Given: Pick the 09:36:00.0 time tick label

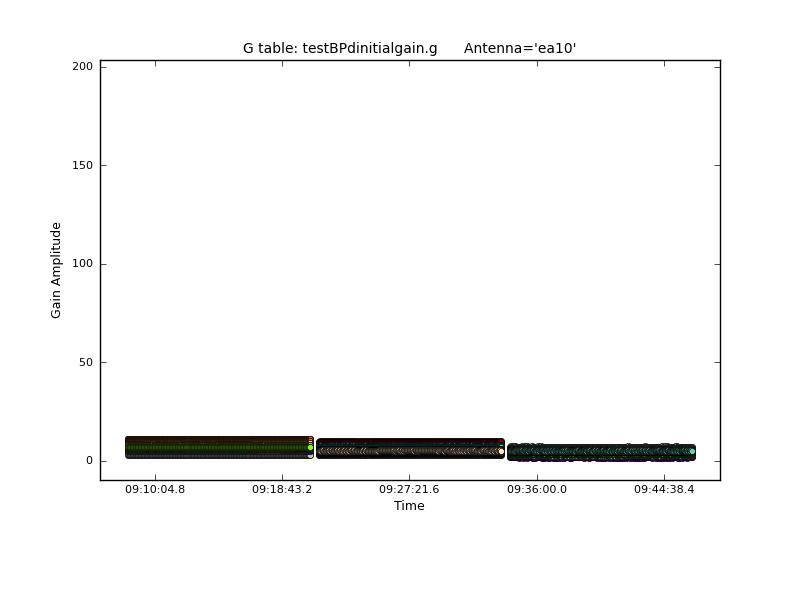Looking at the screenshot, I should point(536,489).
